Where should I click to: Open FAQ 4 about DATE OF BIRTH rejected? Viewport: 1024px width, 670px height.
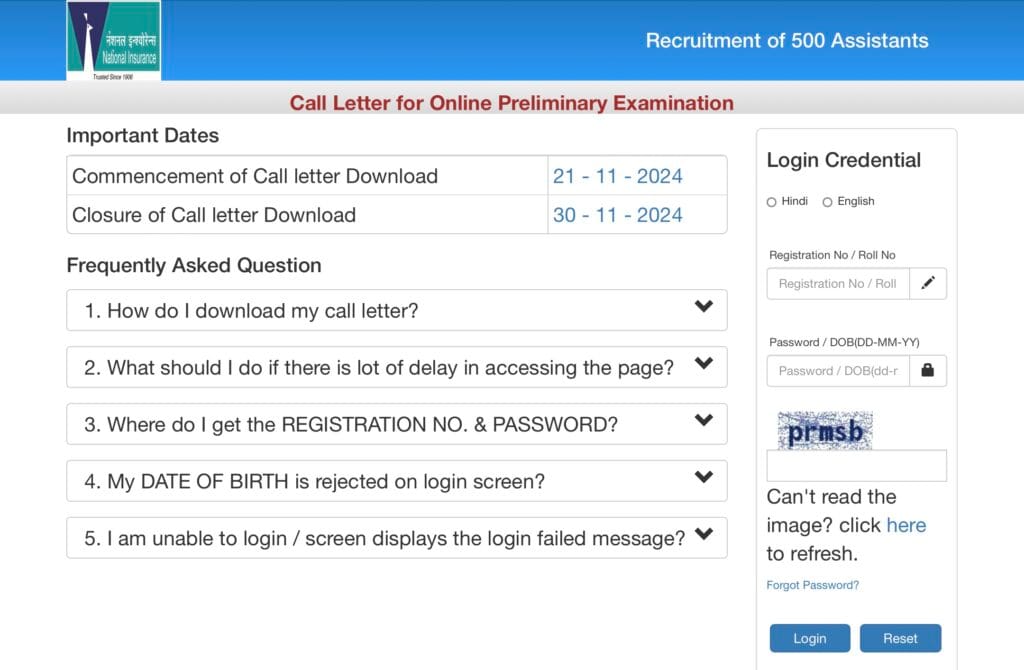397,481
